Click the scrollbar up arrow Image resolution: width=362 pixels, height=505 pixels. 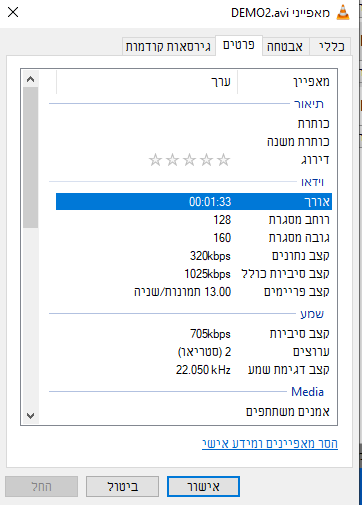[x=30, y=79]
